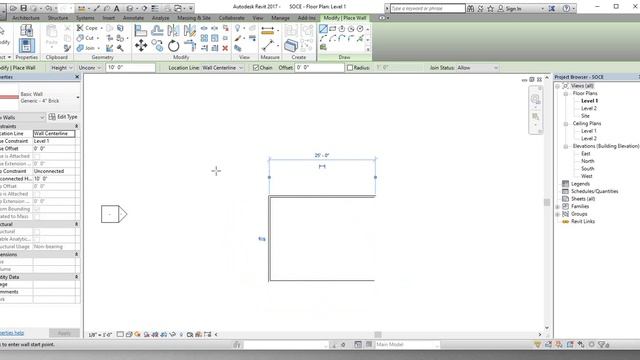640x360 pixels.
Task: Select the Move tool in Modify panel
Action: tap(141, 45)
